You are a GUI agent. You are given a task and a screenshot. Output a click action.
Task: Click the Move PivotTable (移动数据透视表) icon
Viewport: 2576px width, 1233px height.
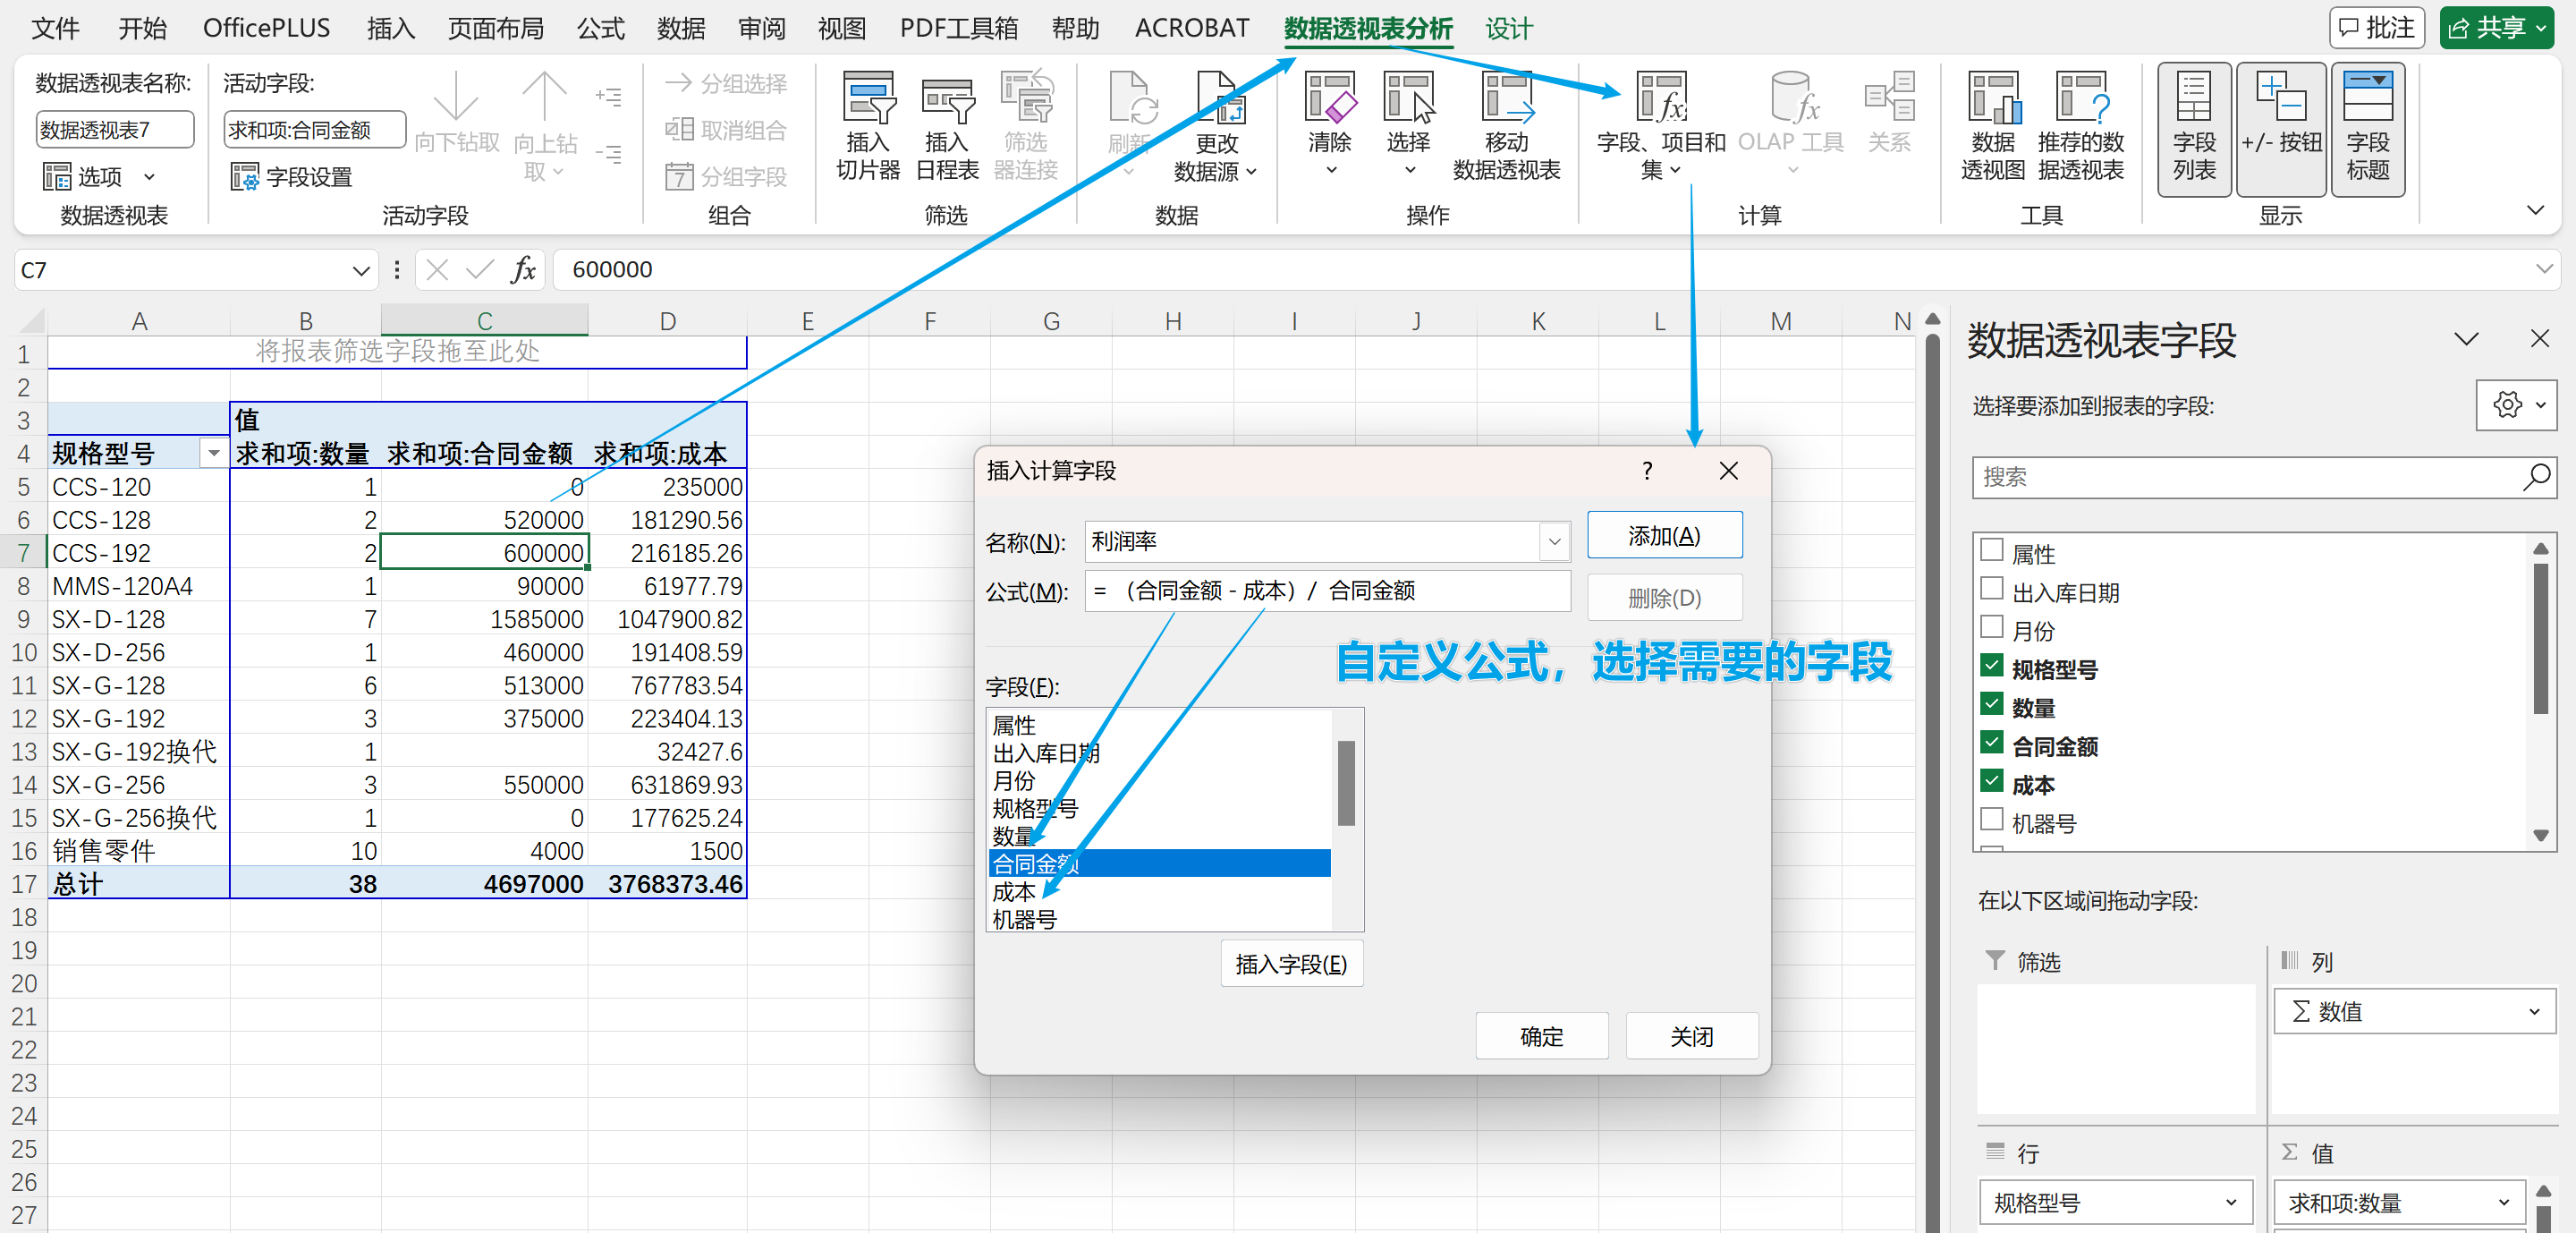pyautogui.click(x=1506, y=100)
